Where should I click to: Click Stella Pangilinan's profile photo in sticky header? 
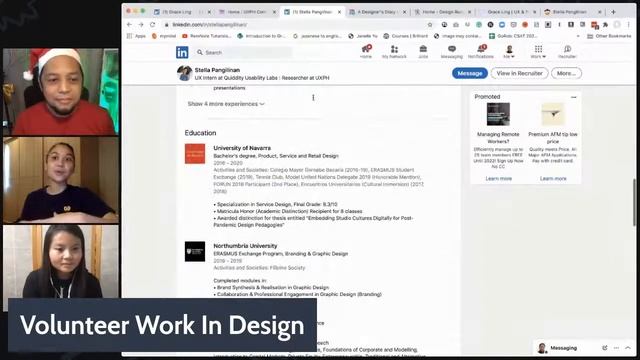[x=184, y=73]
